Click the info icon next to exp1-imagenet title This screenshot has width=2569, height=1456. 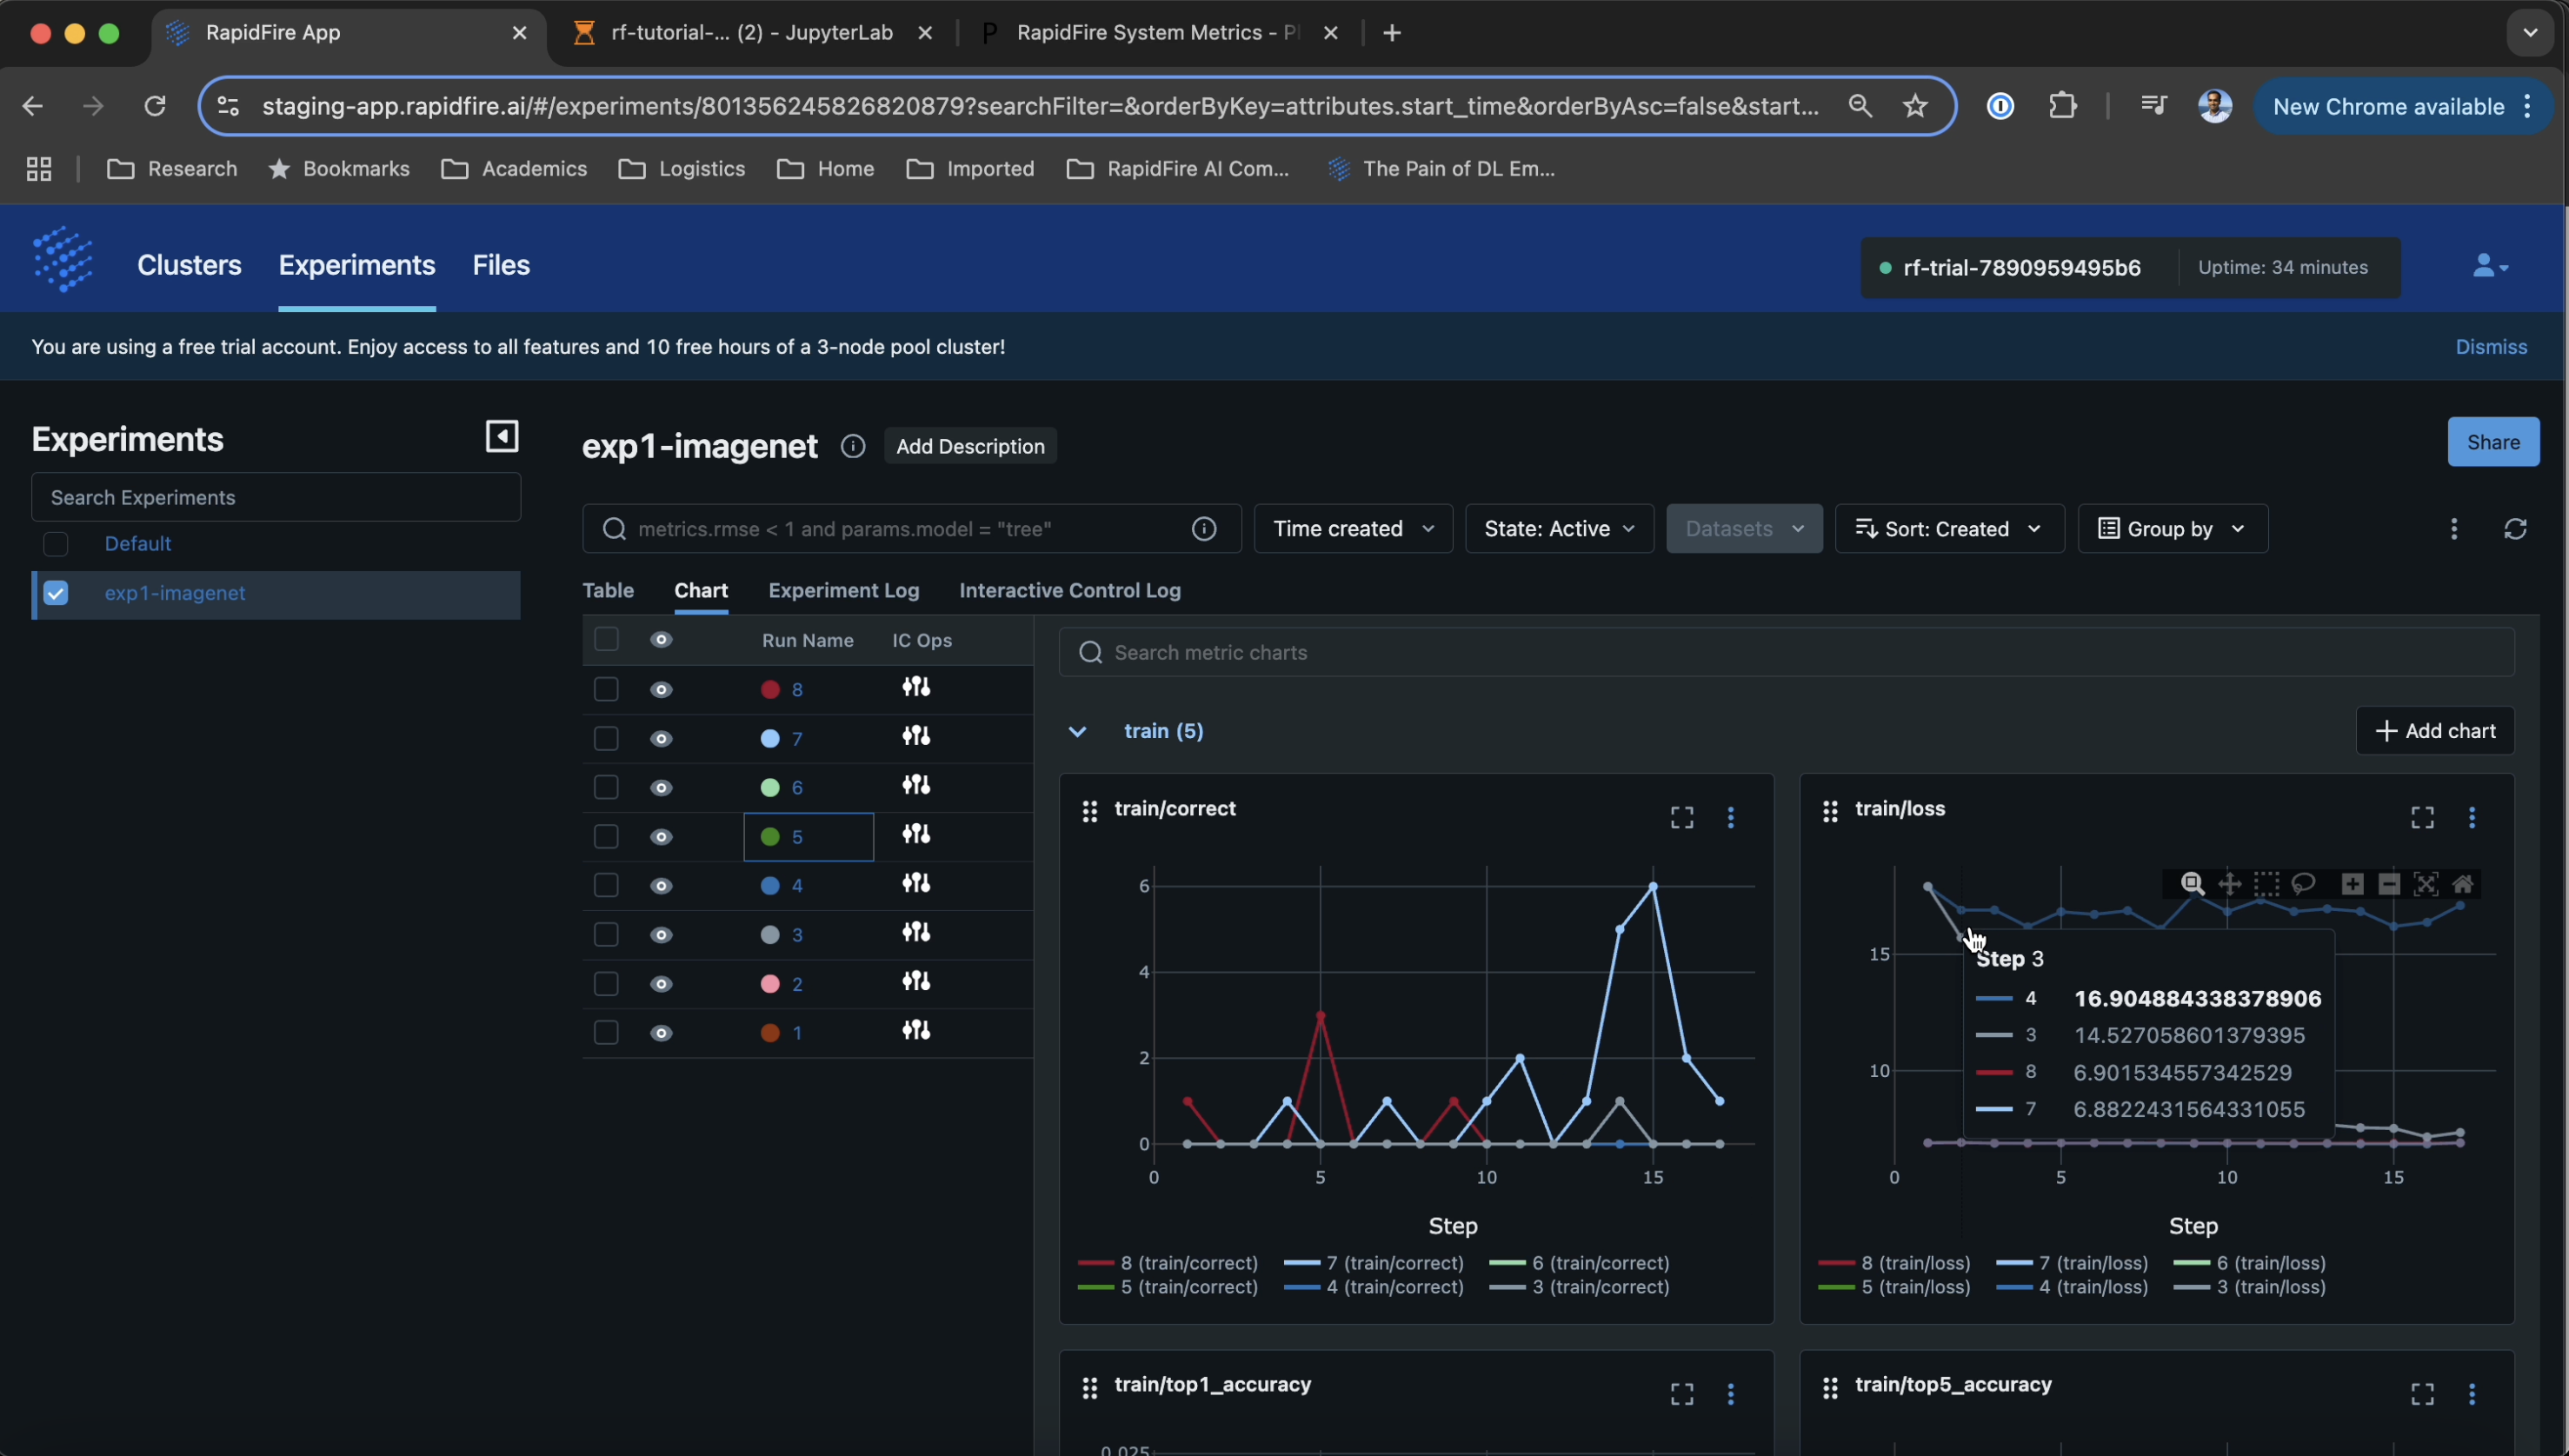[853, 446]
